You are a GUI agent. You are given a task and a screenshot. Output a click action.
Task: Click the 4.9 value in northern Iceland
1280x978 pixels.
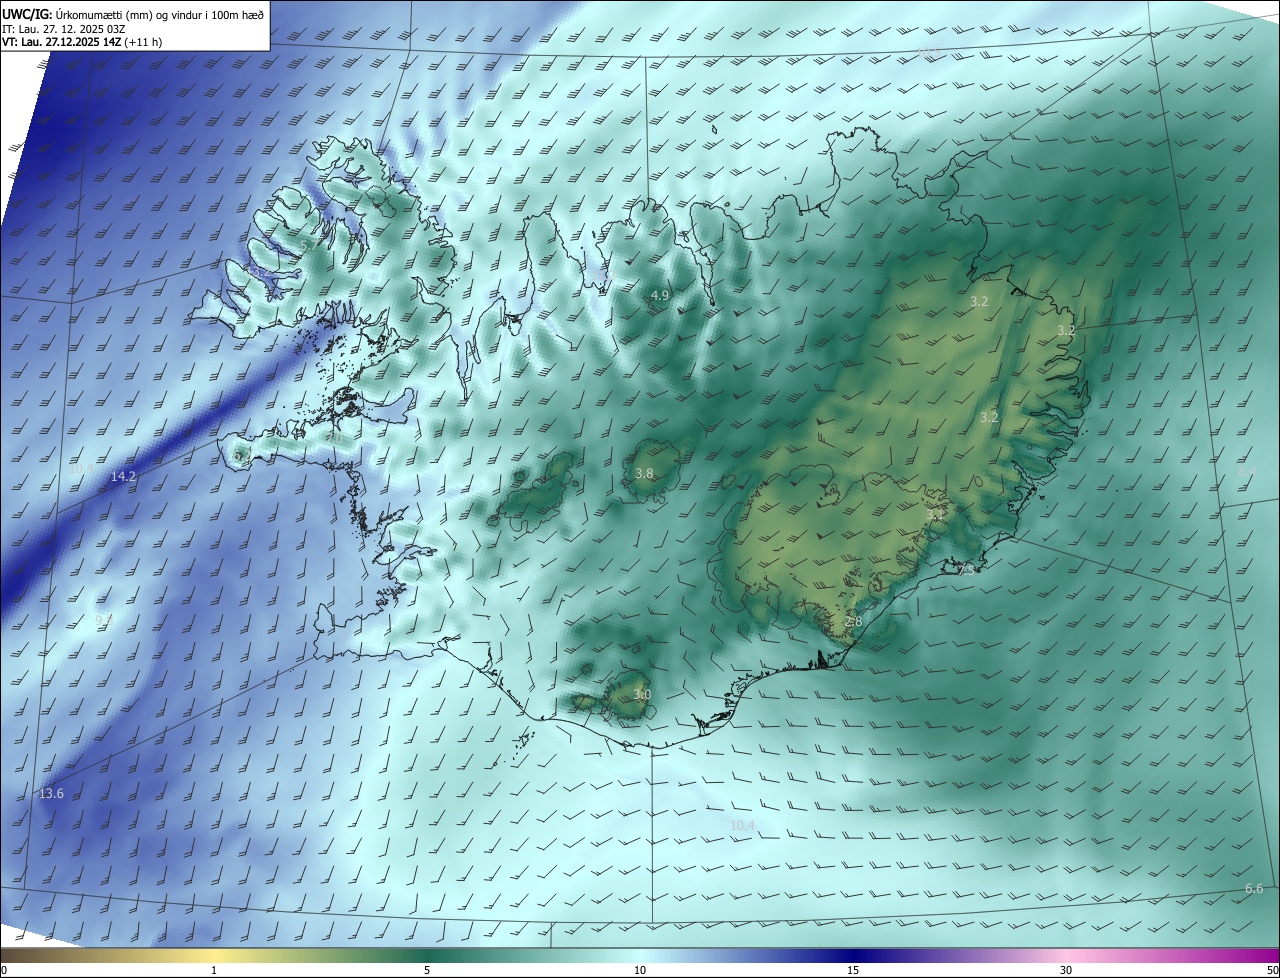[659, 296]
